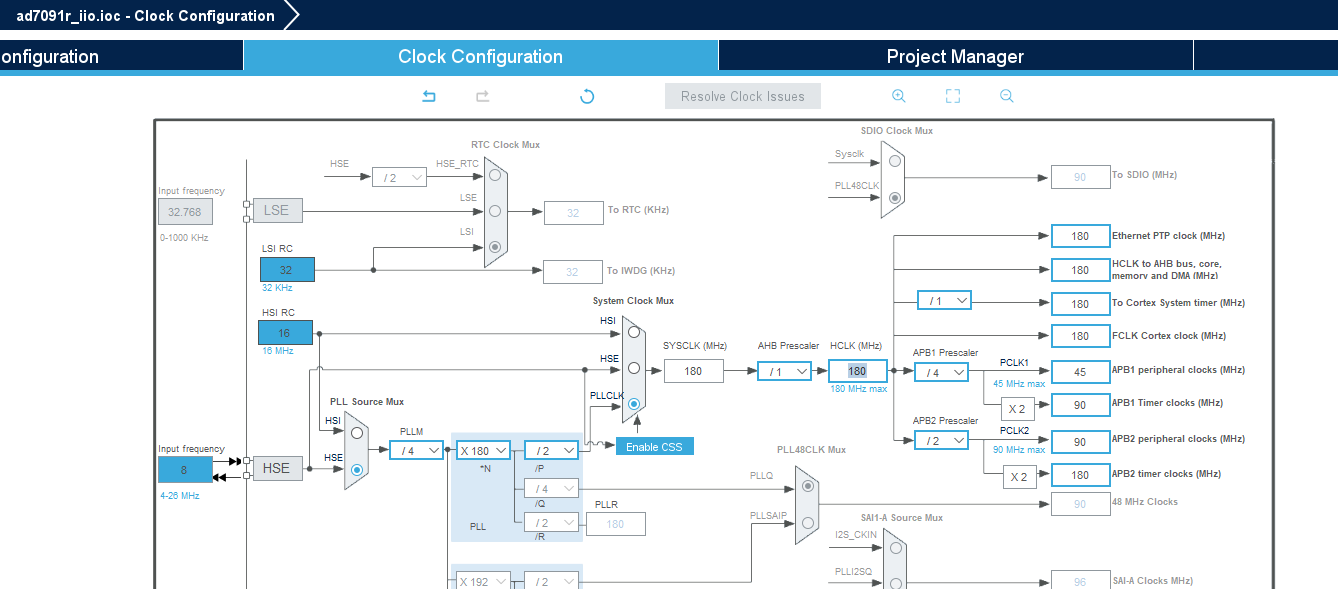Select HSE radio in System Clock Mux
This screenshot has width=1338, height=589.
click(x=634, y=368)
